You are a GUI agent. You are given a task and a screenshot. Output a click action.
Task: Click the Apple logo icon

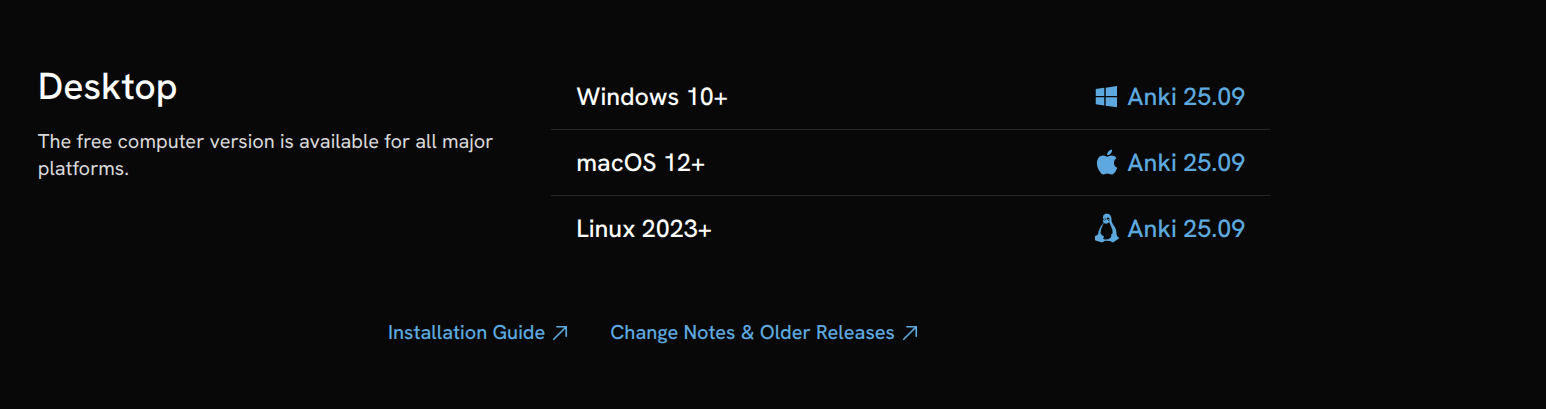click(x=1106, y=163)
